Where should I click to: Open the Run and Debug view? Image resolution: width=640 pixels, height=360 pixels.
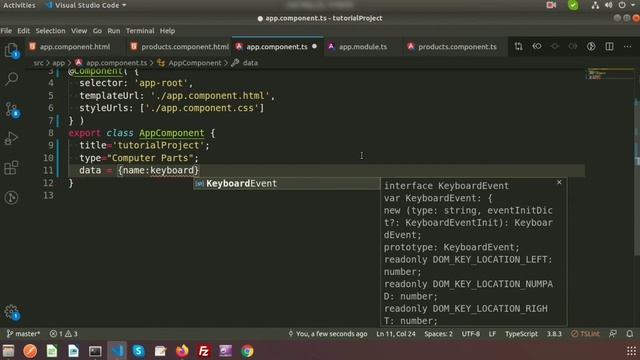click(11, 138)
